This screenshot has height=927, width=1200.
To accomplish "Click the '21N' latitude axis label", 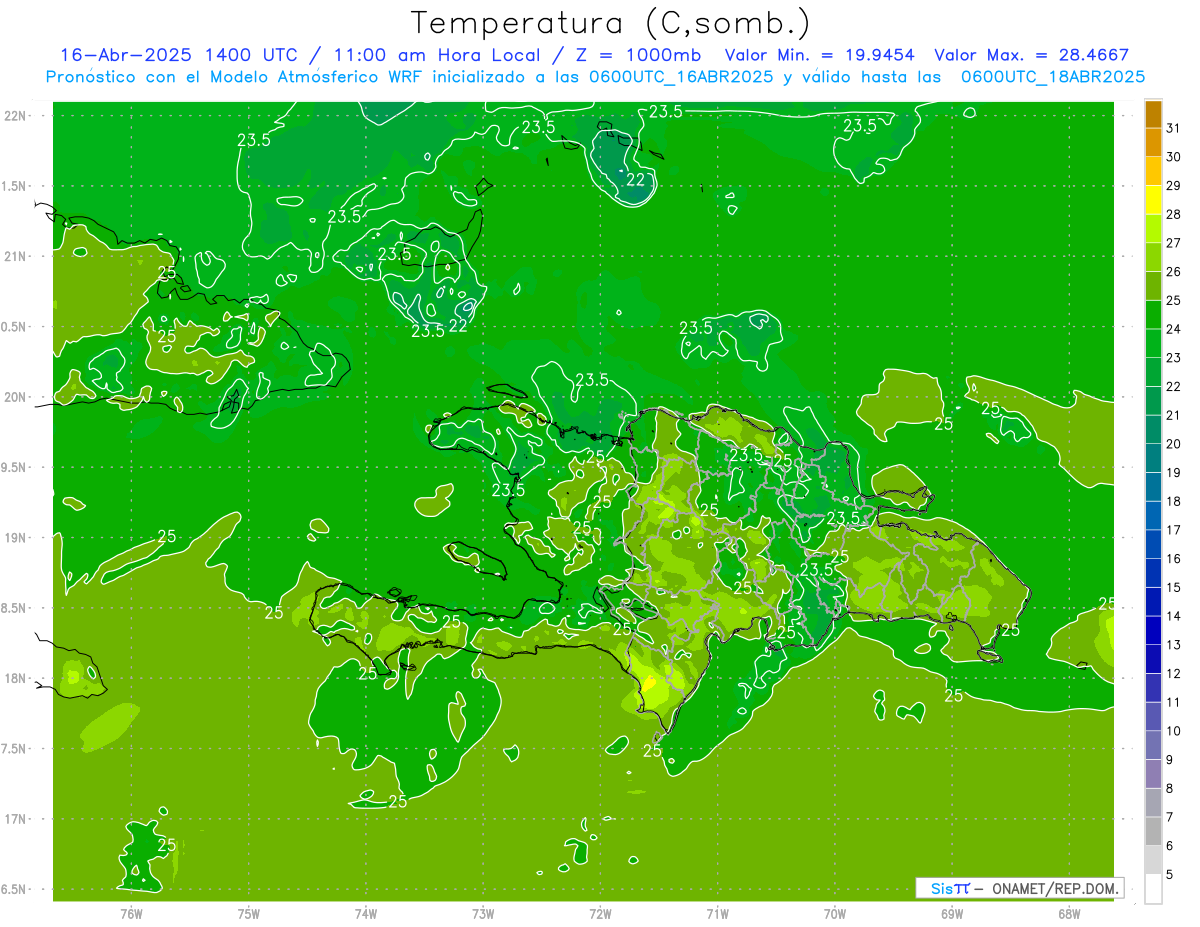I will click(x=13, y=256).
